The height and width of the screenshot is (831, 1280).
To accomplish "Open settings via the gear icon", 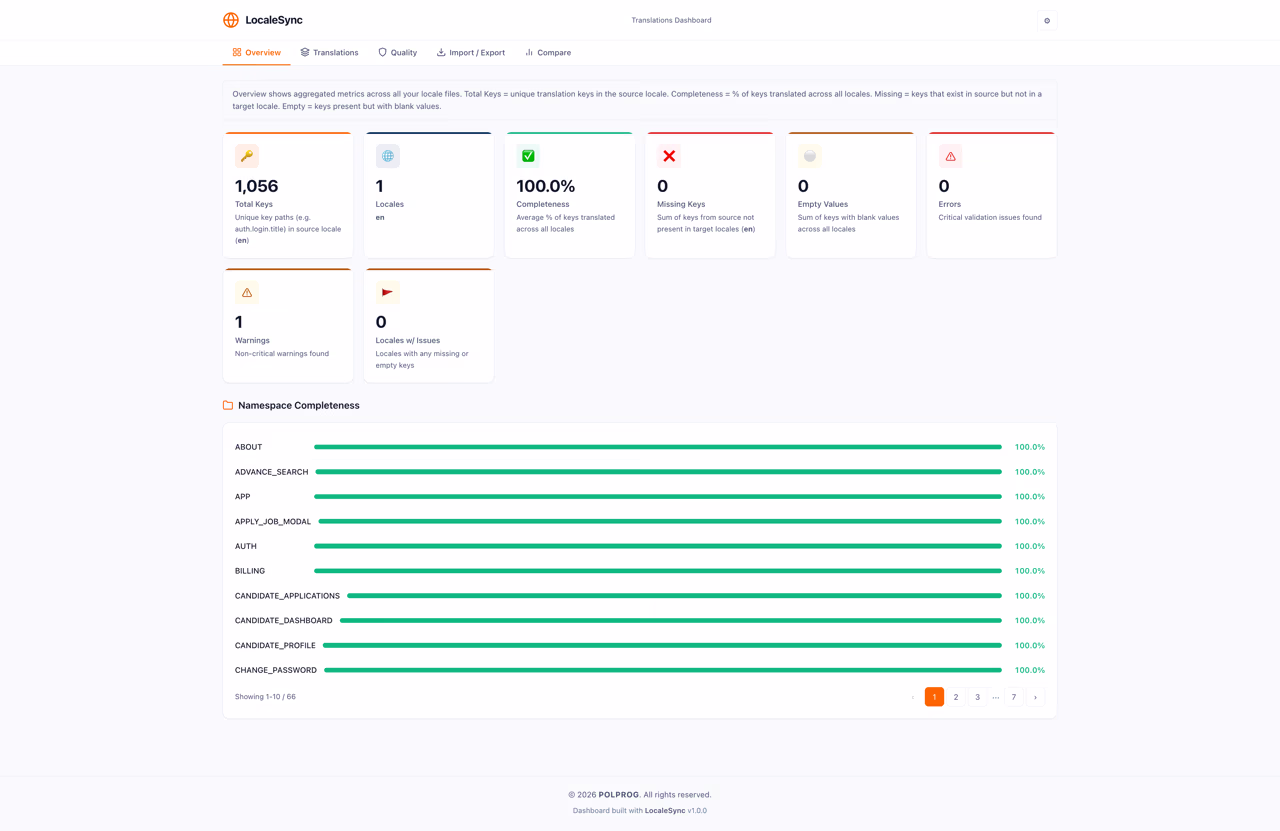I will [1047, 20].
